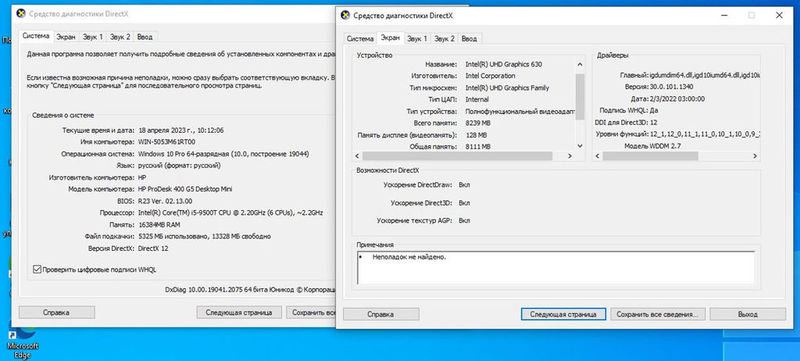Open Звук 1 tab in the back window
The height and width of the screenshot is (361, 800).
pos(93,37)
